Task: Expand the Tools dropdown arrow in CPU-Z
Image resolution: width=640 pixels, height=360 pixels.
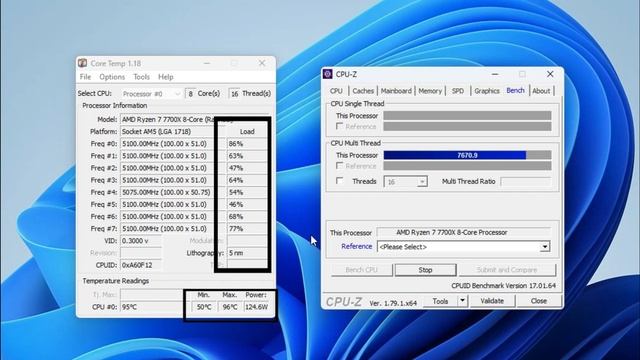Action: (x=462, y=301)
